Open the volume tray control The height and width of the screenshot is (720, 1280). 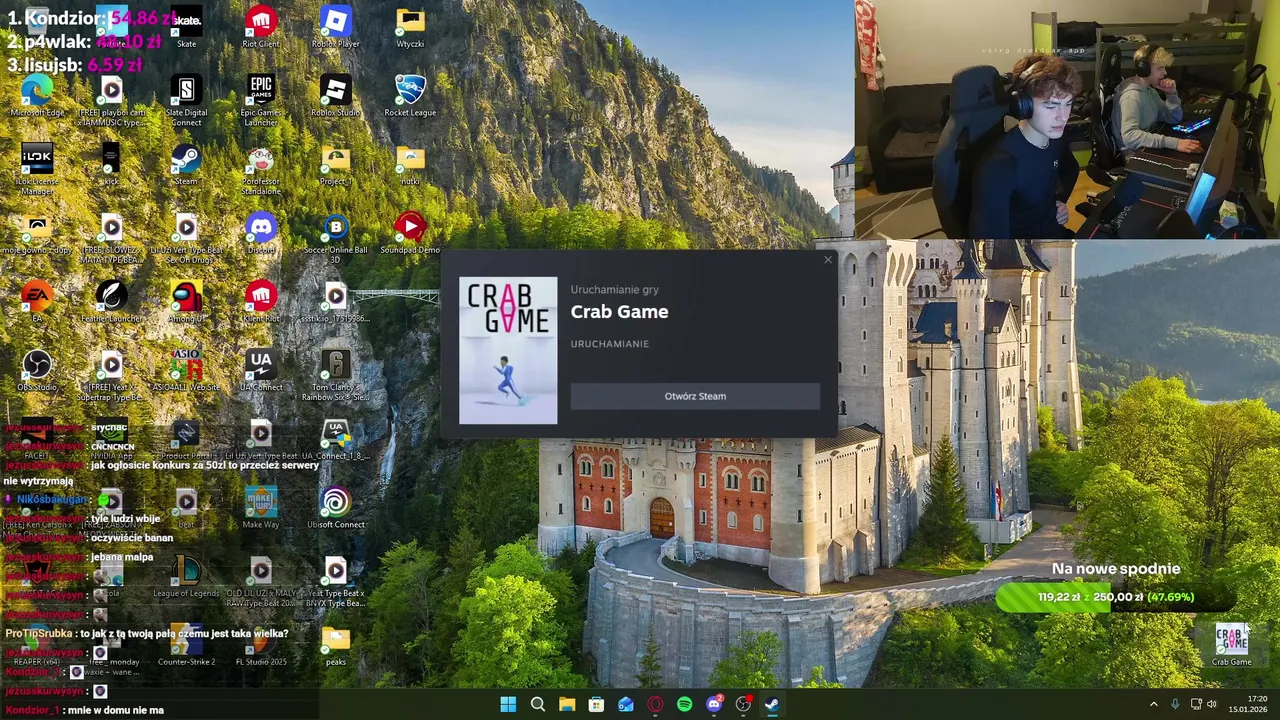(1212, 704)
